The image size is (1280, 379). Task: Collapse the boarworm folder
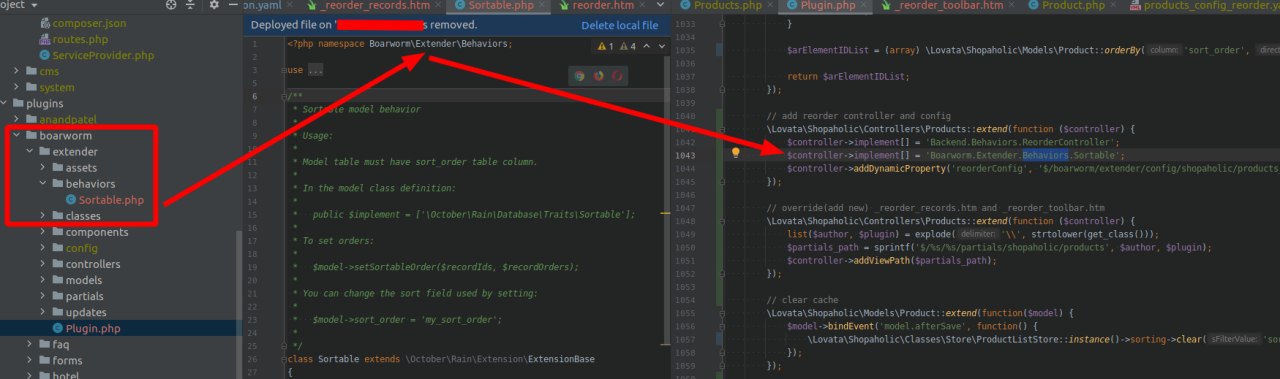coord(17,135)
